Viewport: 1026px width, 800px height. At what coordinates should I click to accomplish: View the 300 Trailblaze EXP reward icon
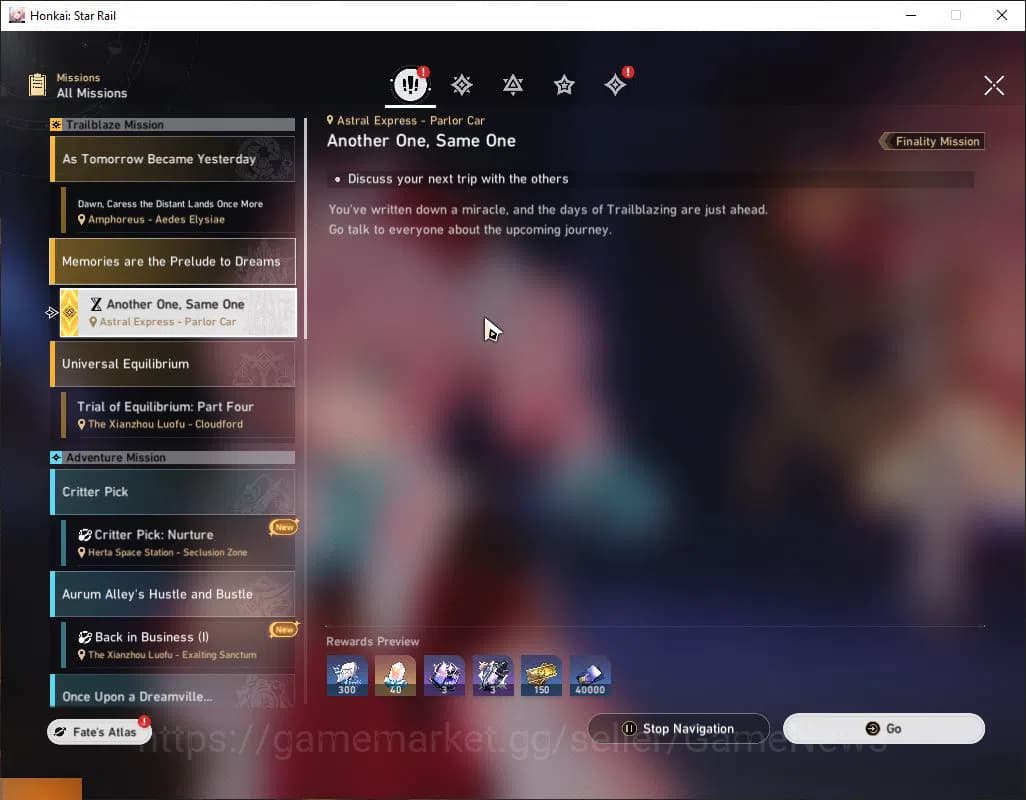click(x=347, y=675)
